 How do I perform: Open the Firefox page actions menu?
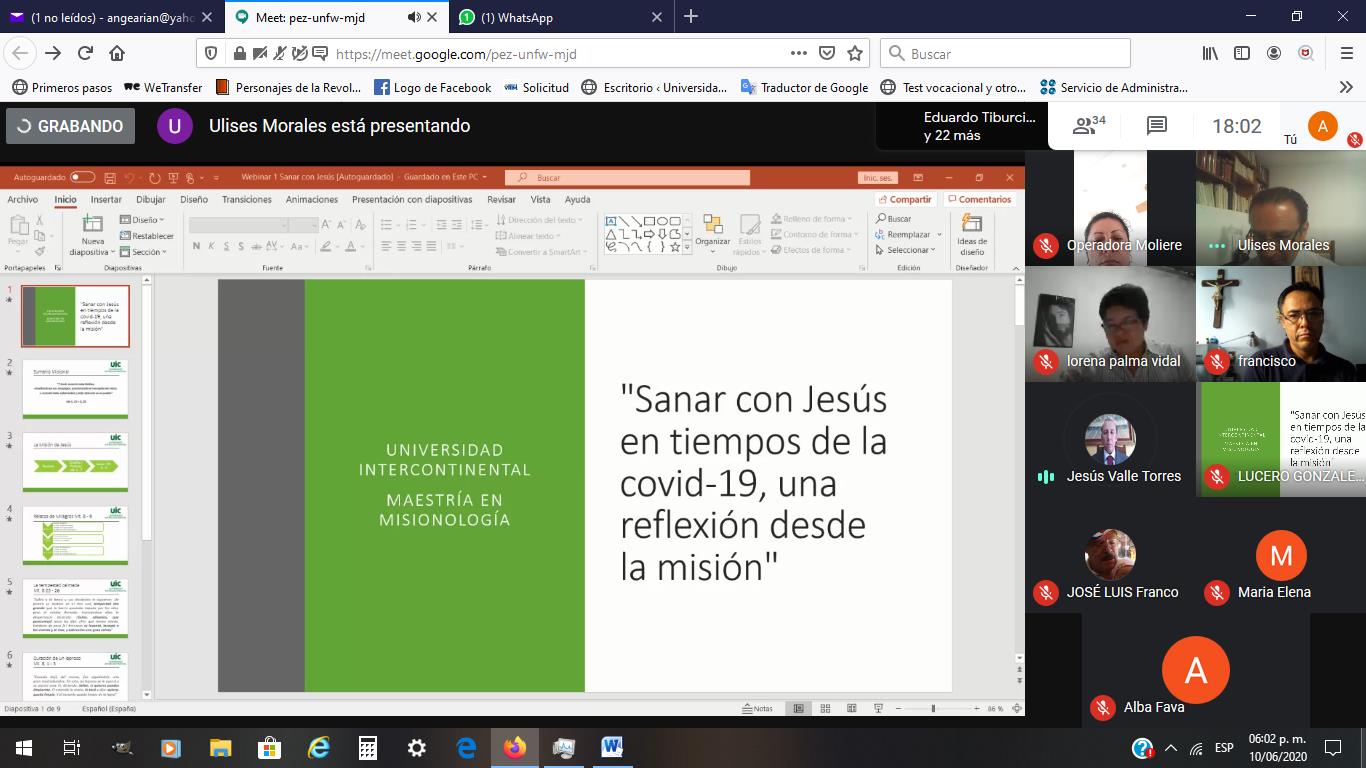799,54
